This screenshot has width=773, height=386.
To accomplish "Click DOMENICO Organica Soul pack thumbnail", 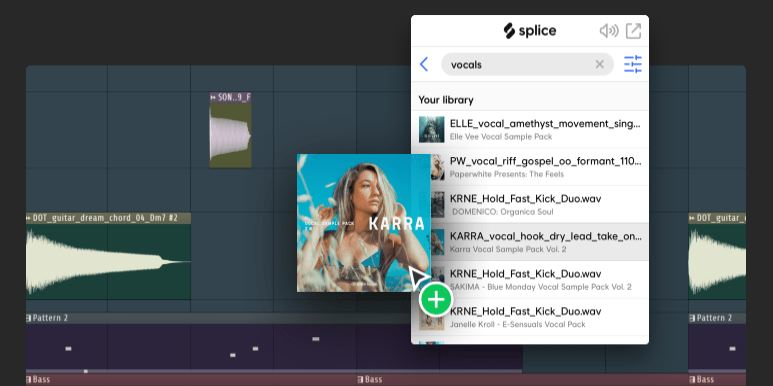I will pos(438,205).
